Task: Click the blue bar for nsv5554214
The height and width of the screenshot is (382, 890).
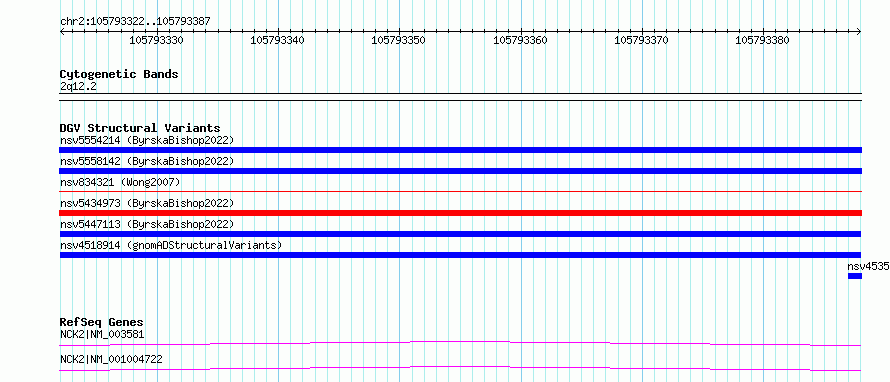Action: click(460, 150)
